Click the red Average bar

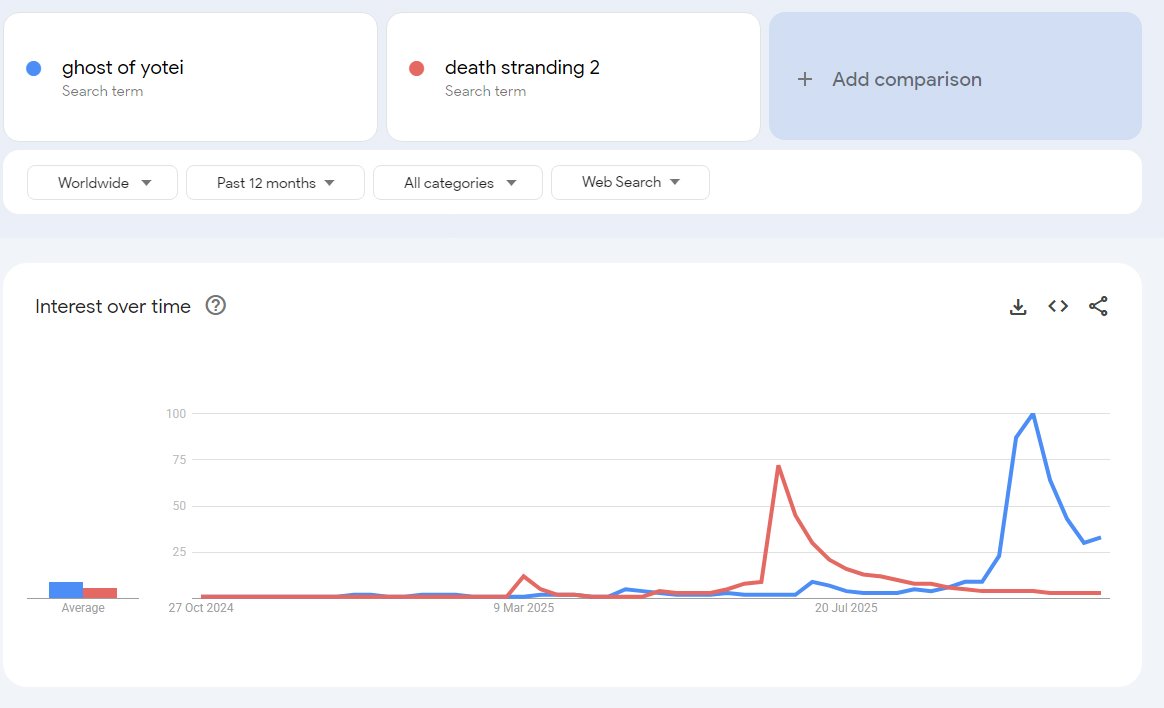(100, 593)
